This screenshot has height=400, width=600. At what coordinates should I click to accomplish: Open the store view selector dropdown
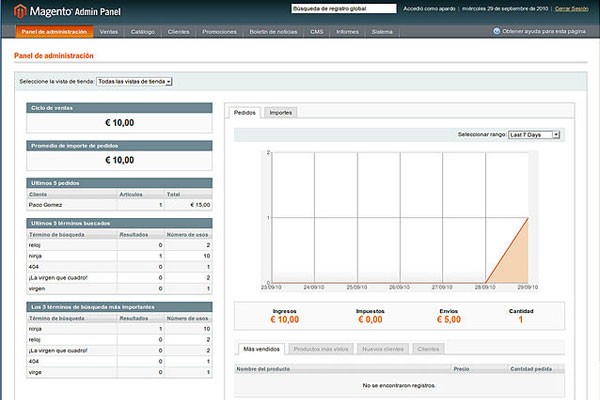135,81
